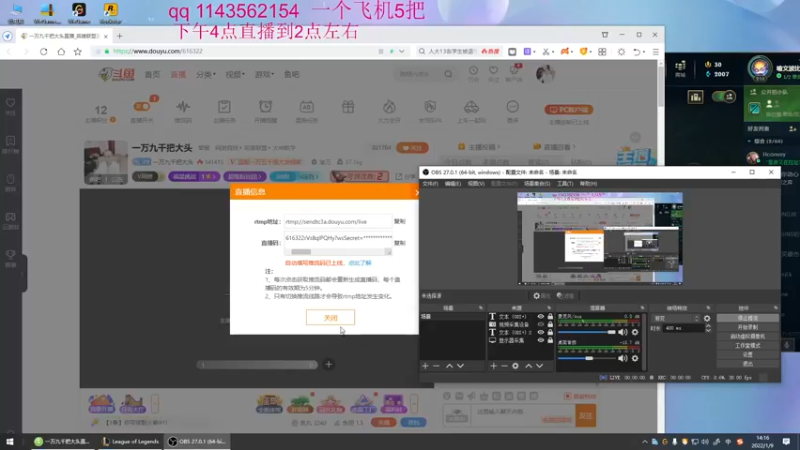
Task: Copy the rtmp address with 复制
Action: [x=399, y=221]
